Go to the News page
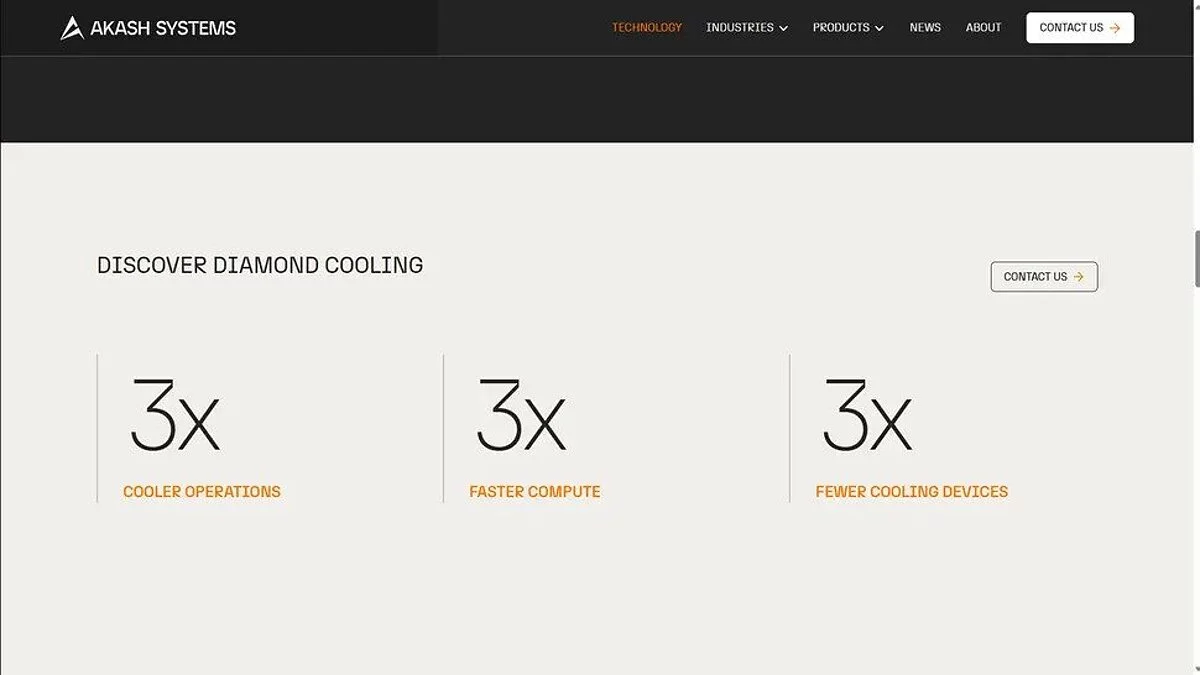The width and height of the screenshot is (1200, 675). [x=925, y=28]
